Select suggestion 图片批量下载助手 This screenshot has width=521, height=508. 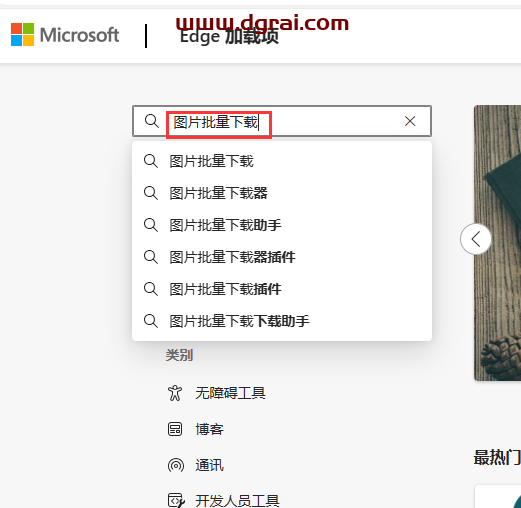click(282, 225)
